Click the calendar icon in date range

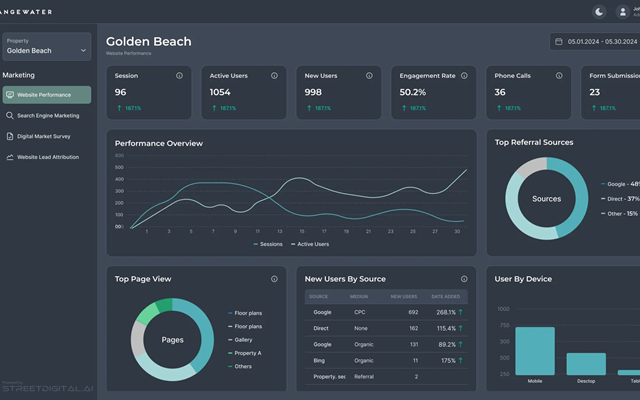coord(559,42)
